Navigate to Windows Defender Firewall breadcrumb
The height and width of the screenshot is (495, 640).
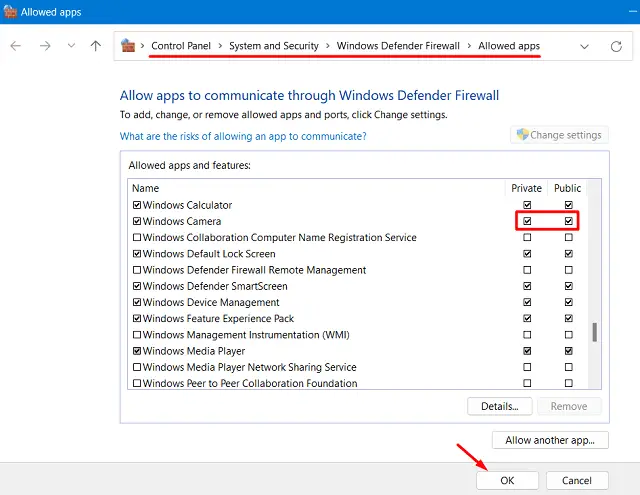point(398,46)
